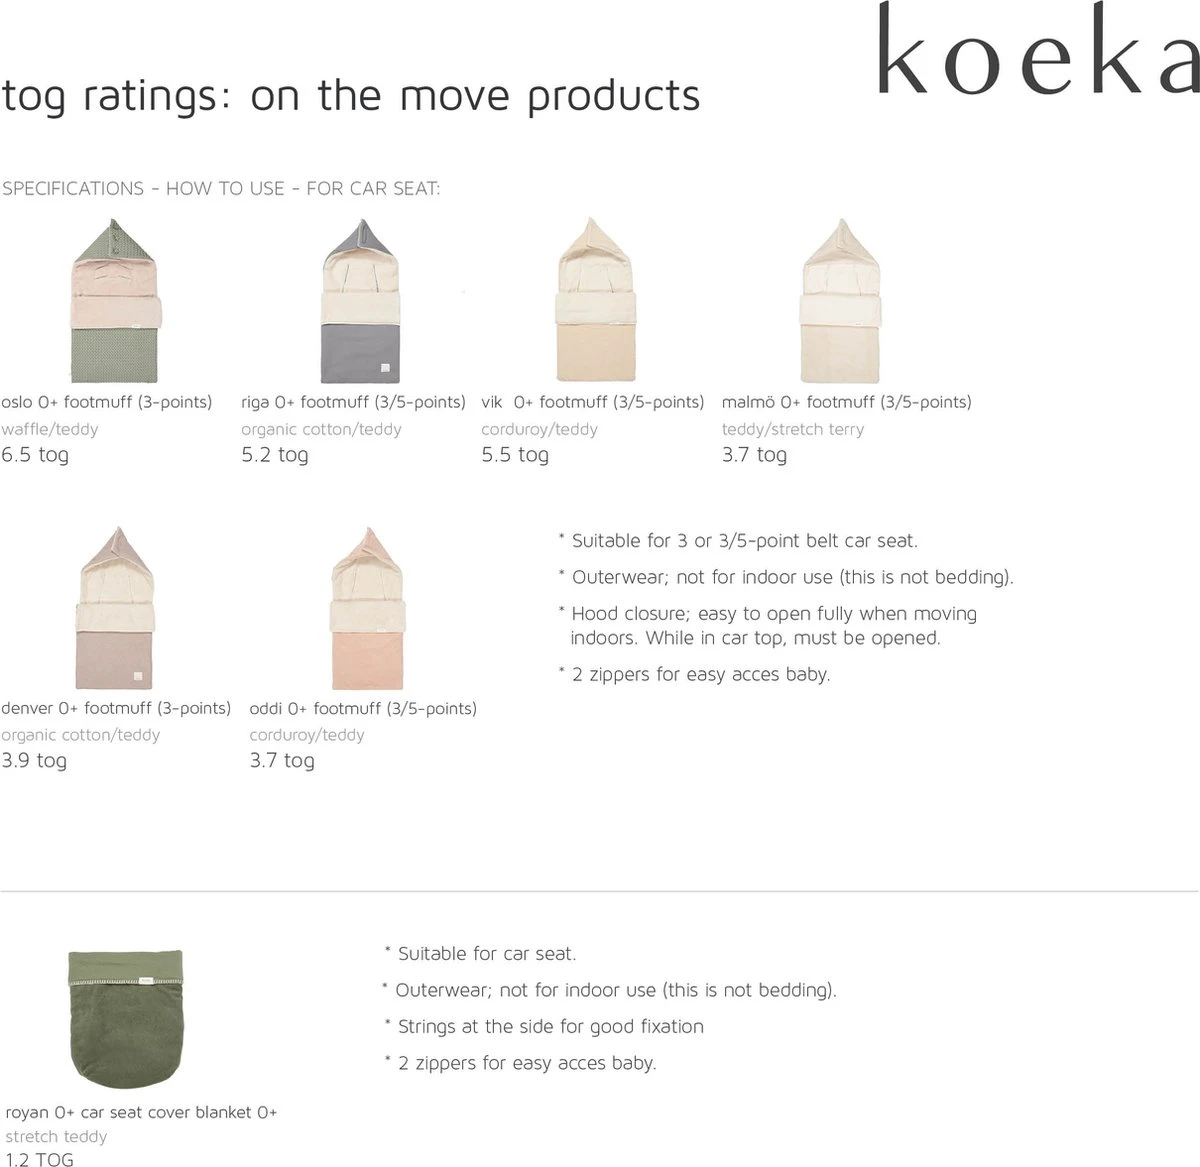Viewport: 1200px width, 1167px height.
Task: Click the pink oddi footmuff image
Action: [x=367, y=608]
